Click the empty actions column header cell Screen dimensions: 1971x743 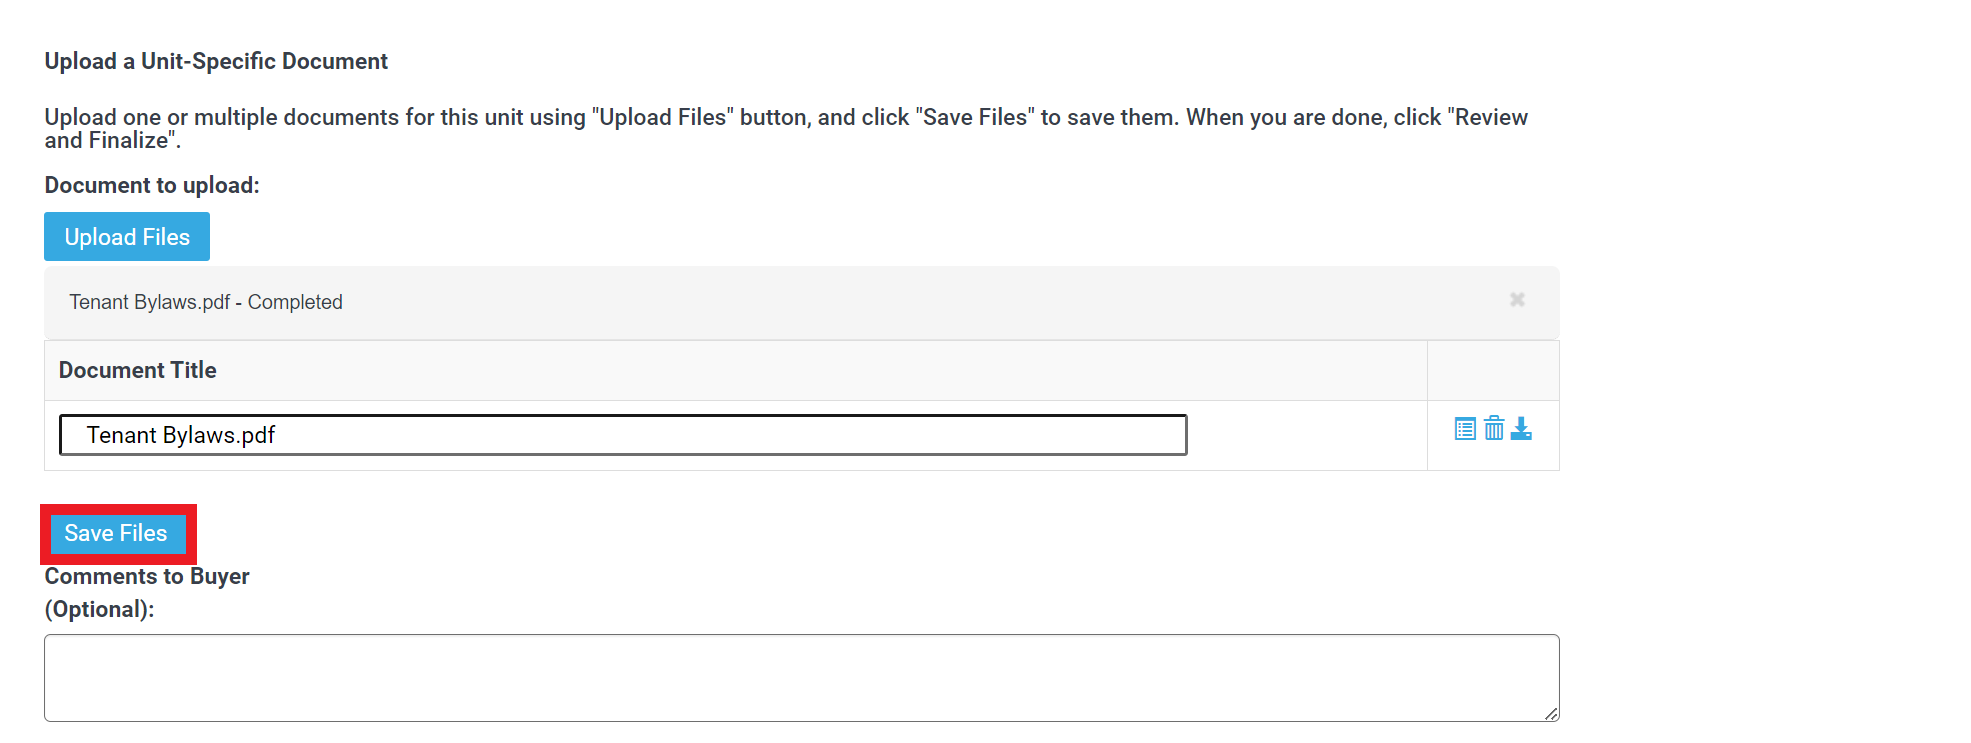pos(1493,370)
